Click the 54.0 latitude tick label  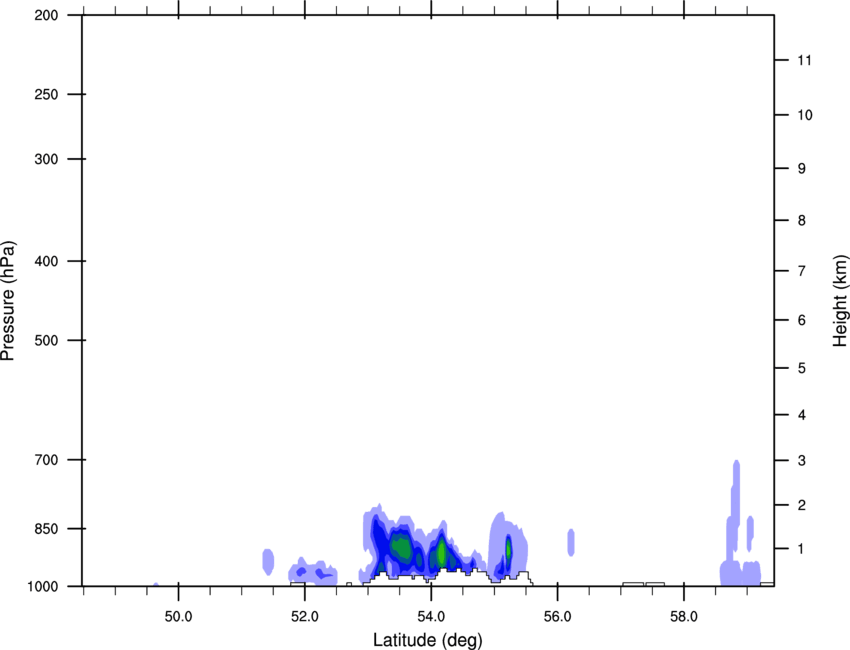pos(431,617)
